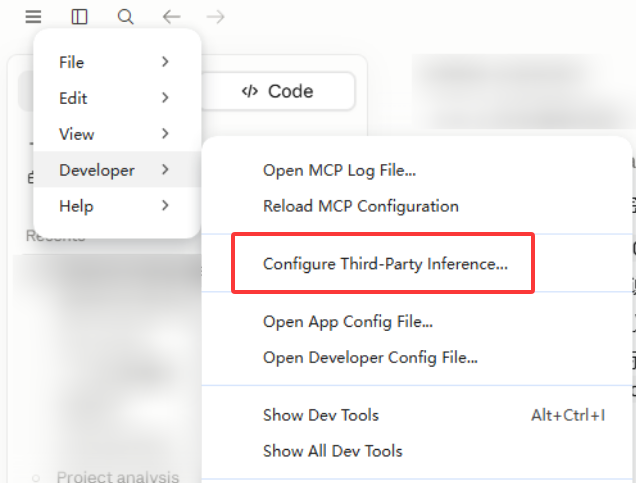Select Configure Third-Party Inference…
Image resolution: width=636 pixels, height=483 pixels.
click(417, 264)
